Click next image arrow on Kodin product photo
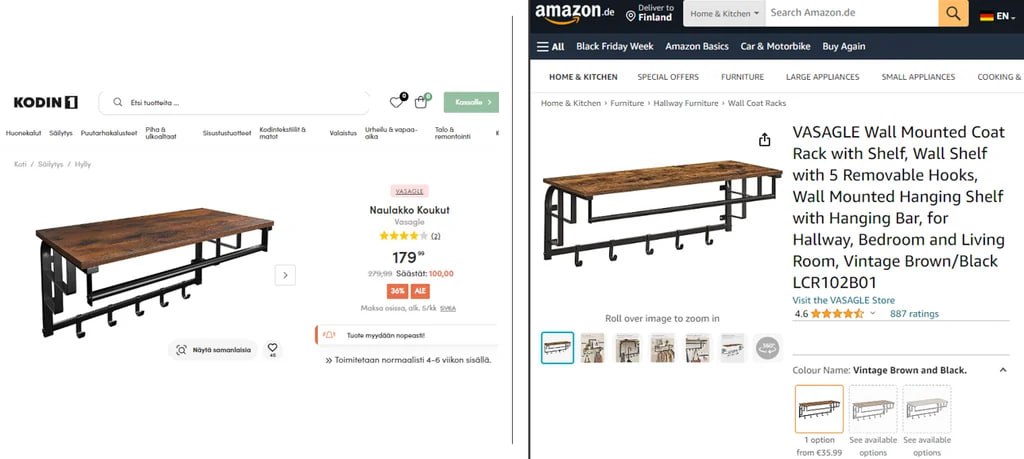Viewport: 1024px width, 459px height. click(x=285, y=275)
